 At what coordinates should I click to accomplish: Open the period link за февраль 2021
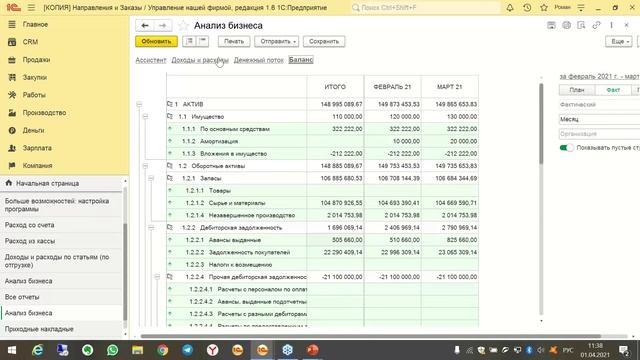599,76
